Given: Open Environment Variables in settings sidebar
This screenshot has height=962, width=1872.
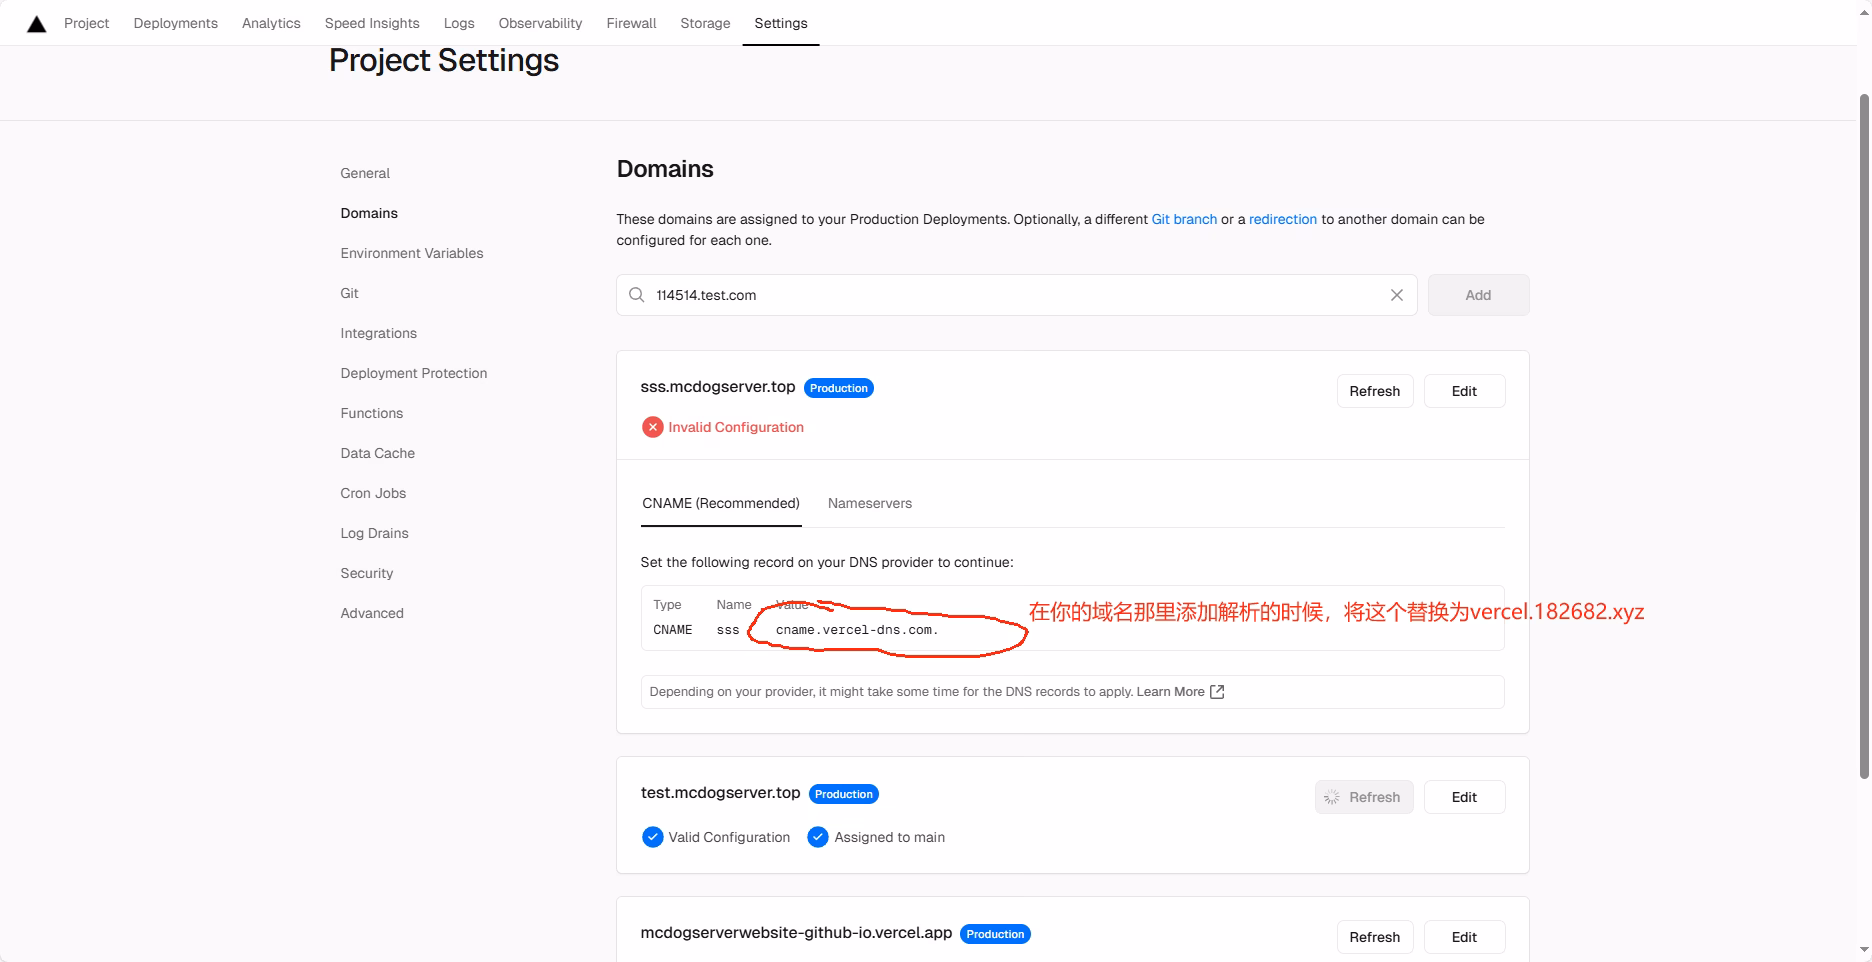Looking at the screenshot, I should pyautogui.click(x=411, y=253).
